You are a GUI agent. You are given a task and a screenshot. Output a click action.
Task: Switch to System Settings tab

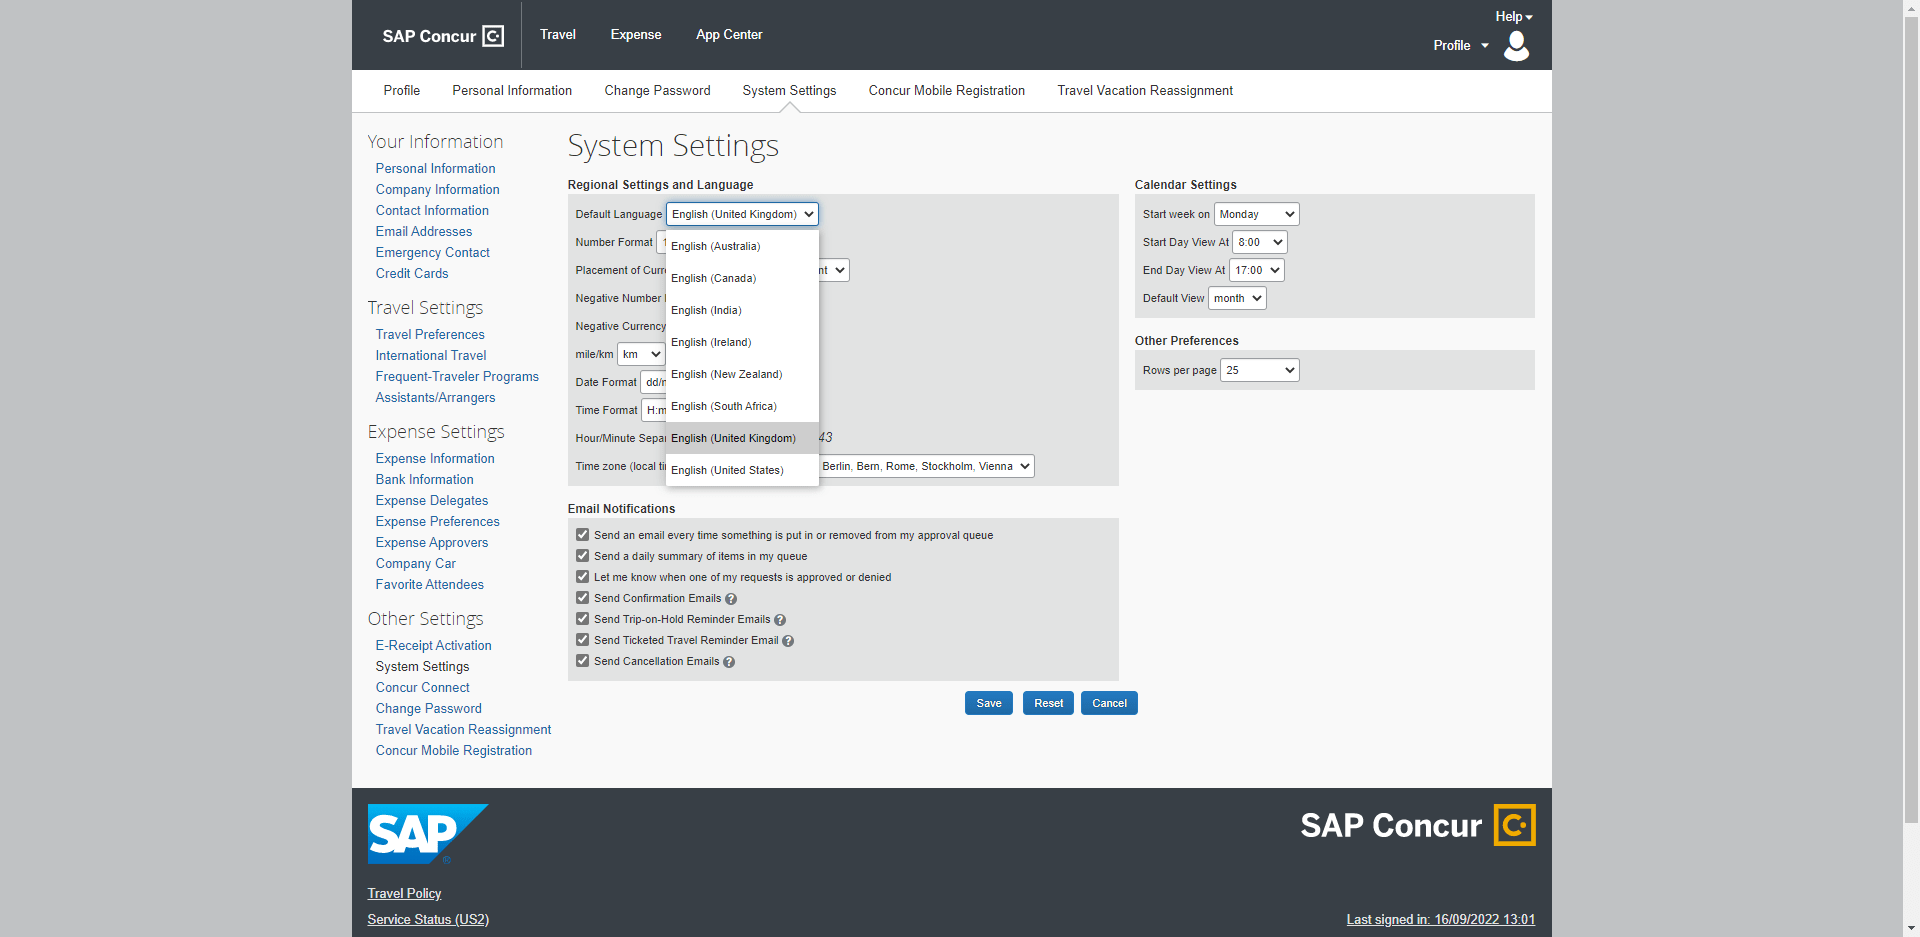[789, 91]
